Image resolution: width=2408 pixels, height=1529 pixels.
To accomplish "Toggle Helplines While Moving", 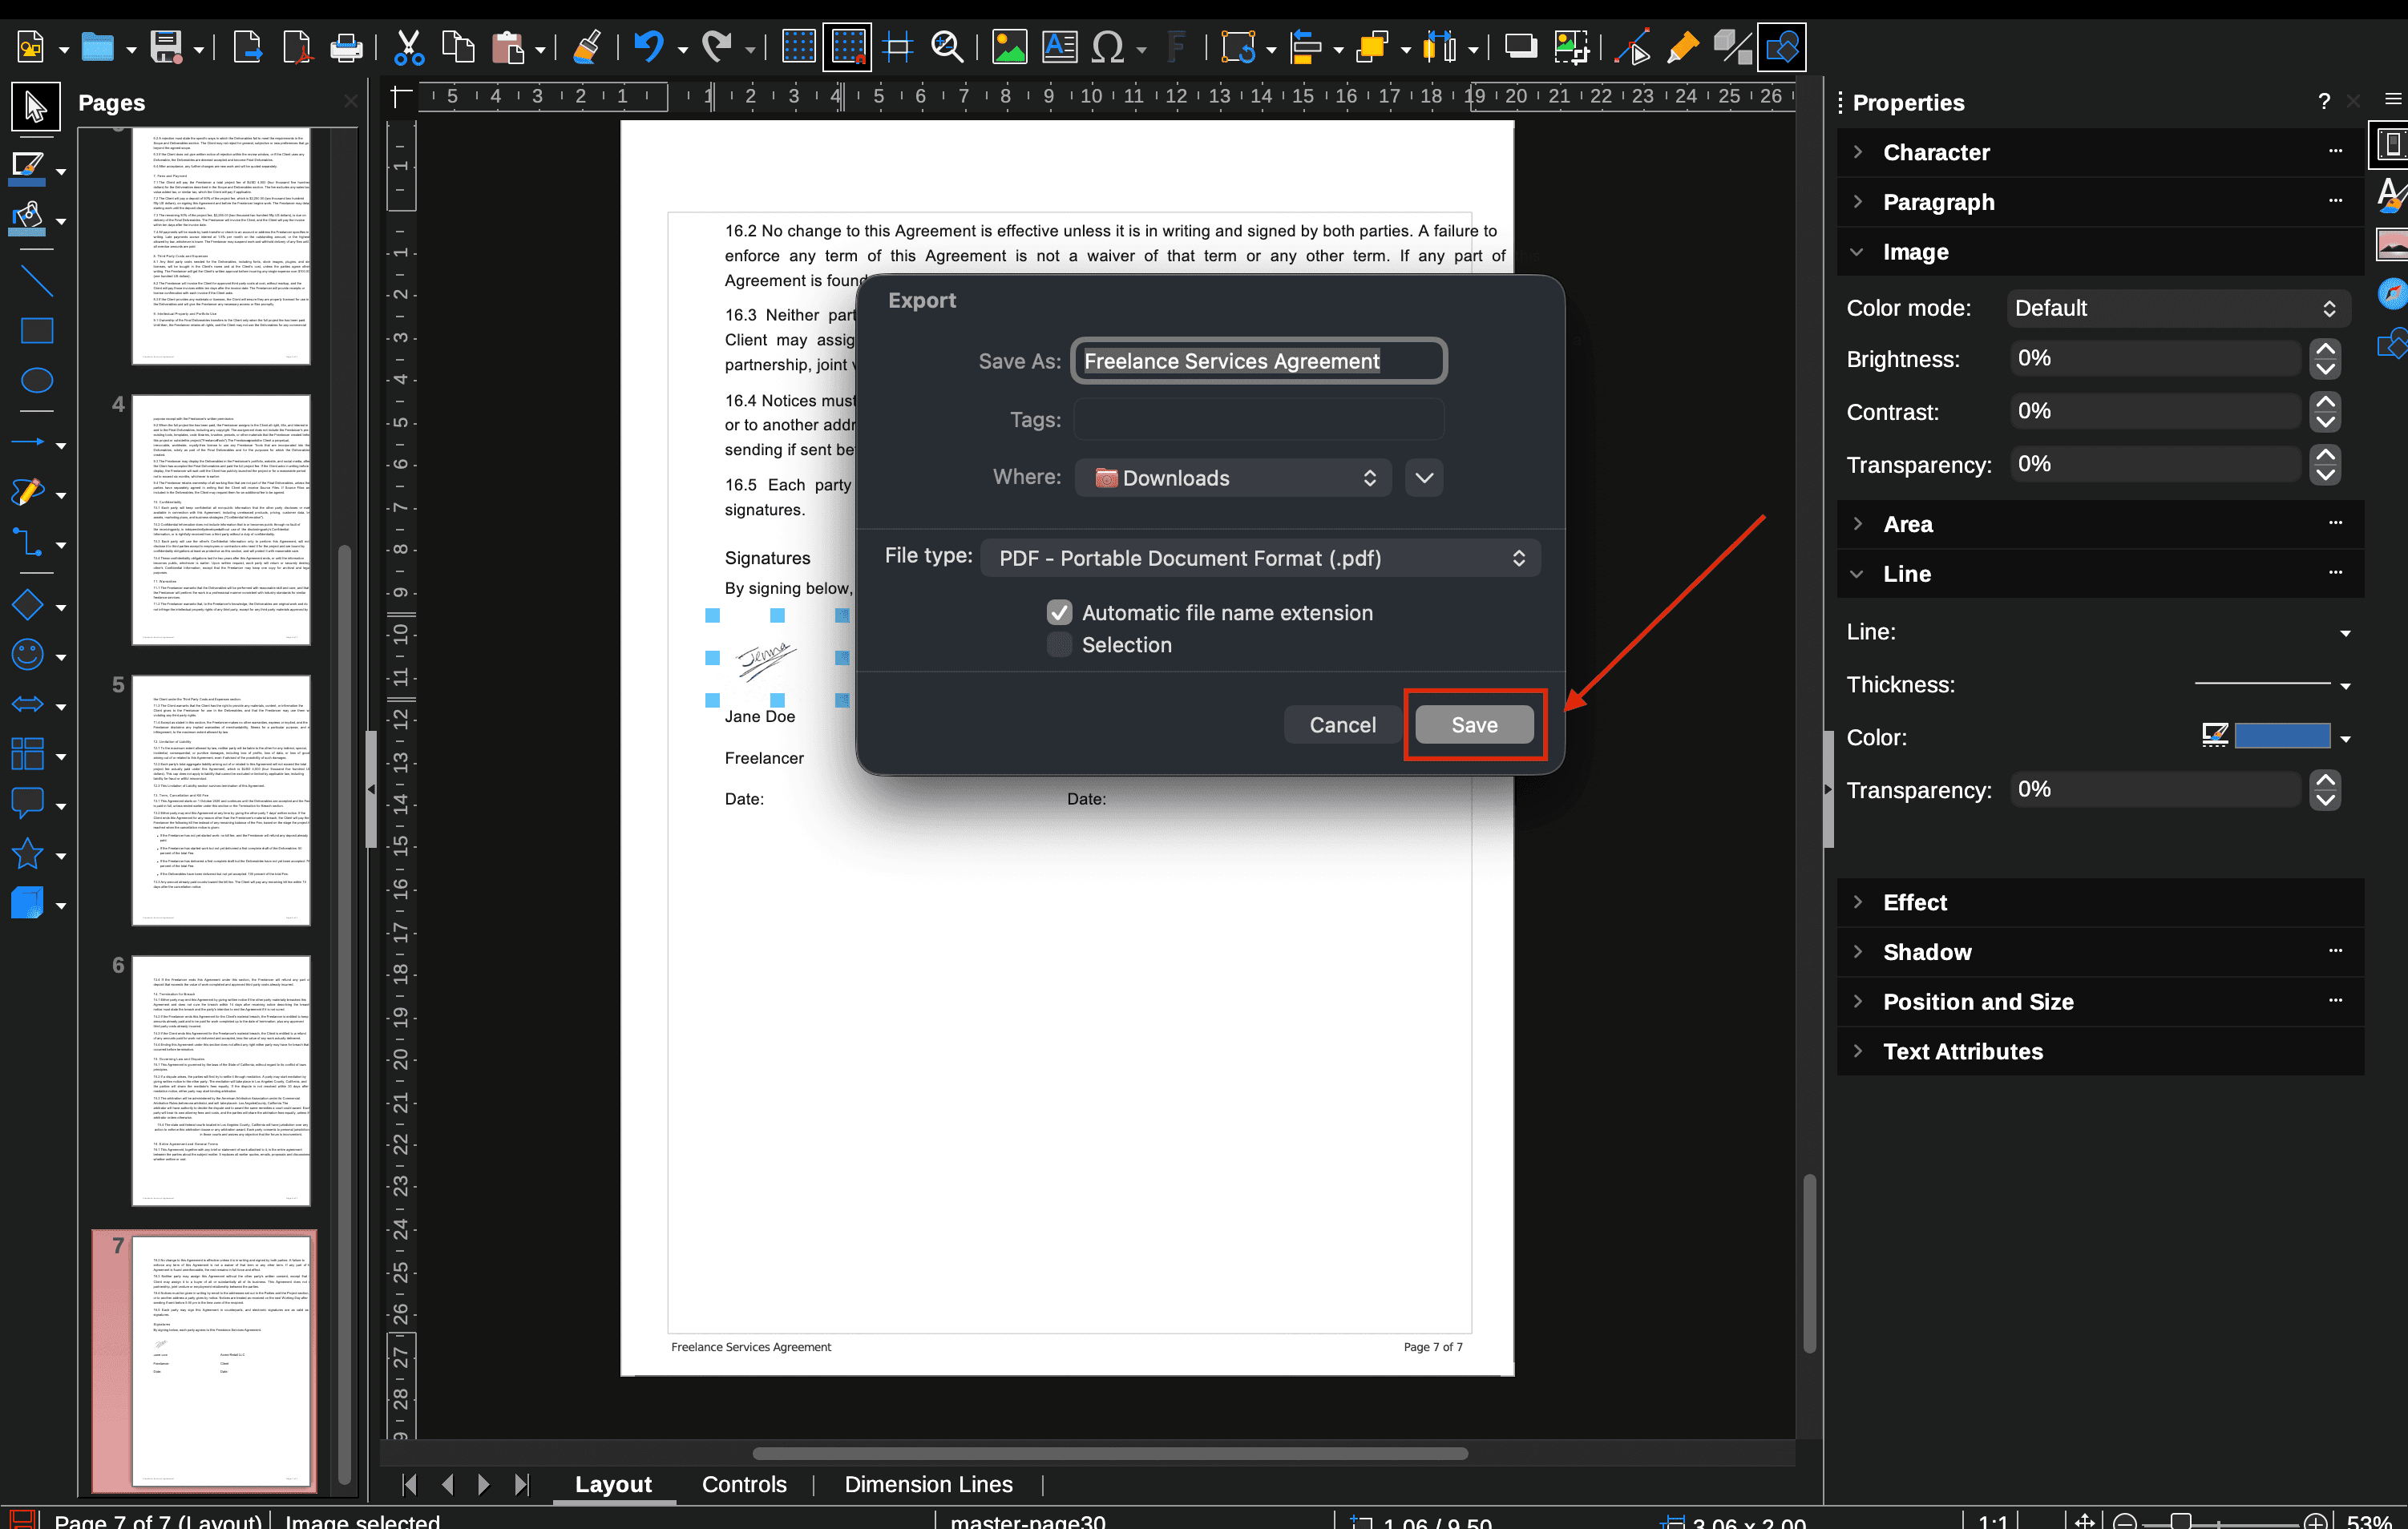I will [897, 47].
